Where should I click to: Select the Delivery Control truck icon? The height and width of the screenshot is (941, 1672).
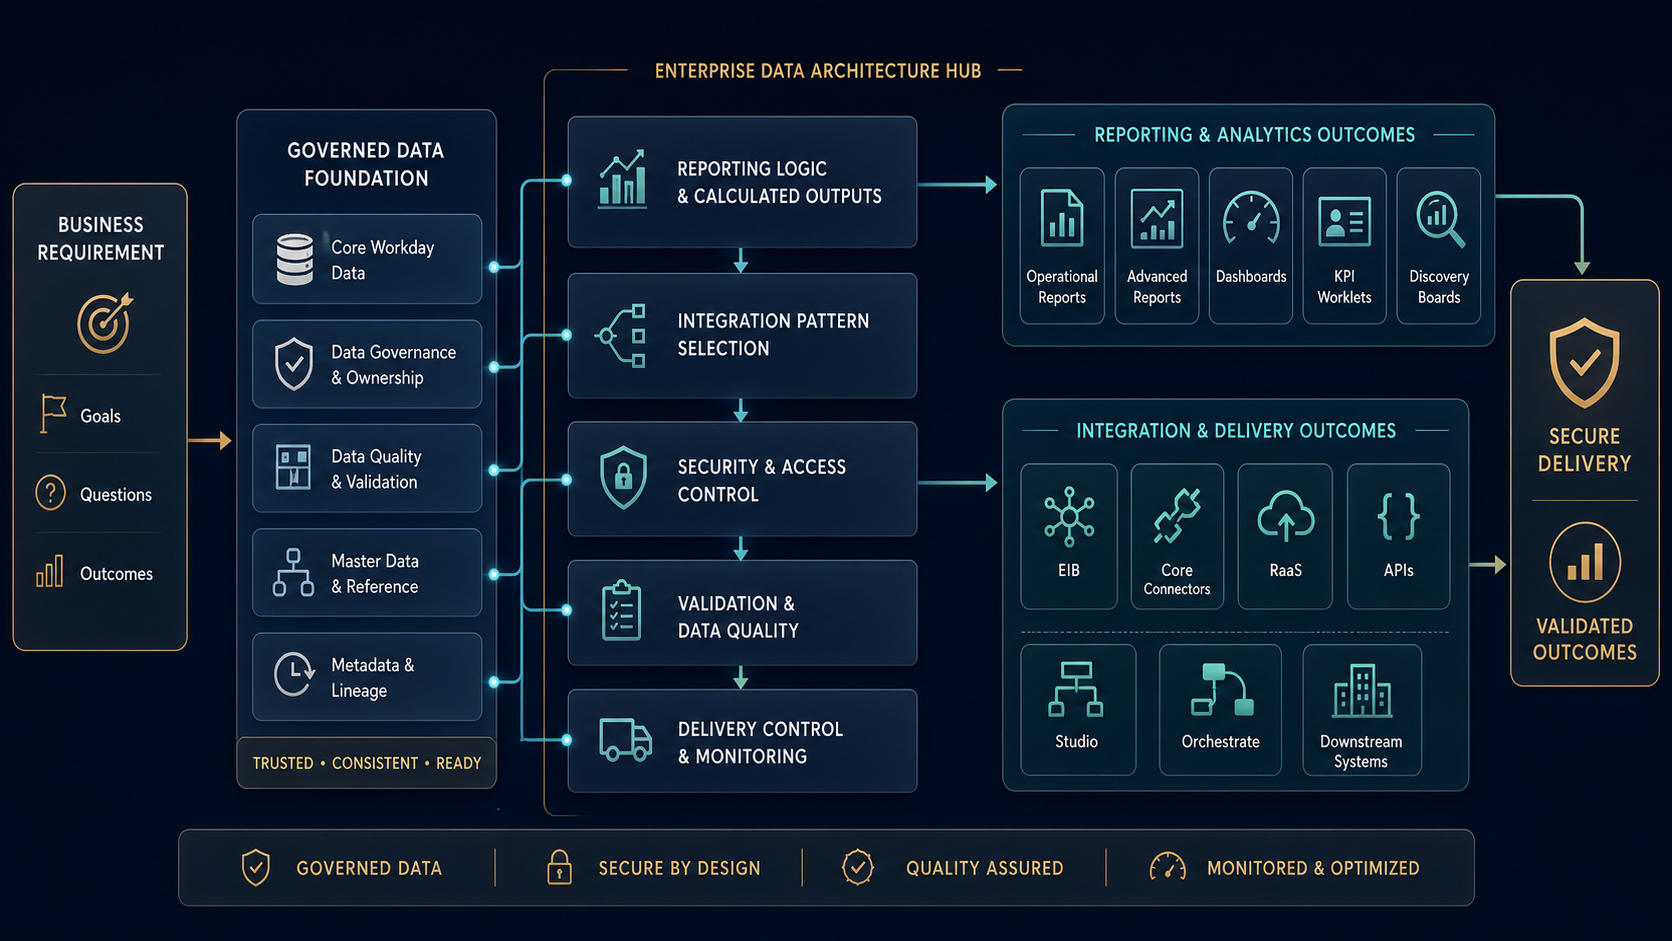[626, 739]
